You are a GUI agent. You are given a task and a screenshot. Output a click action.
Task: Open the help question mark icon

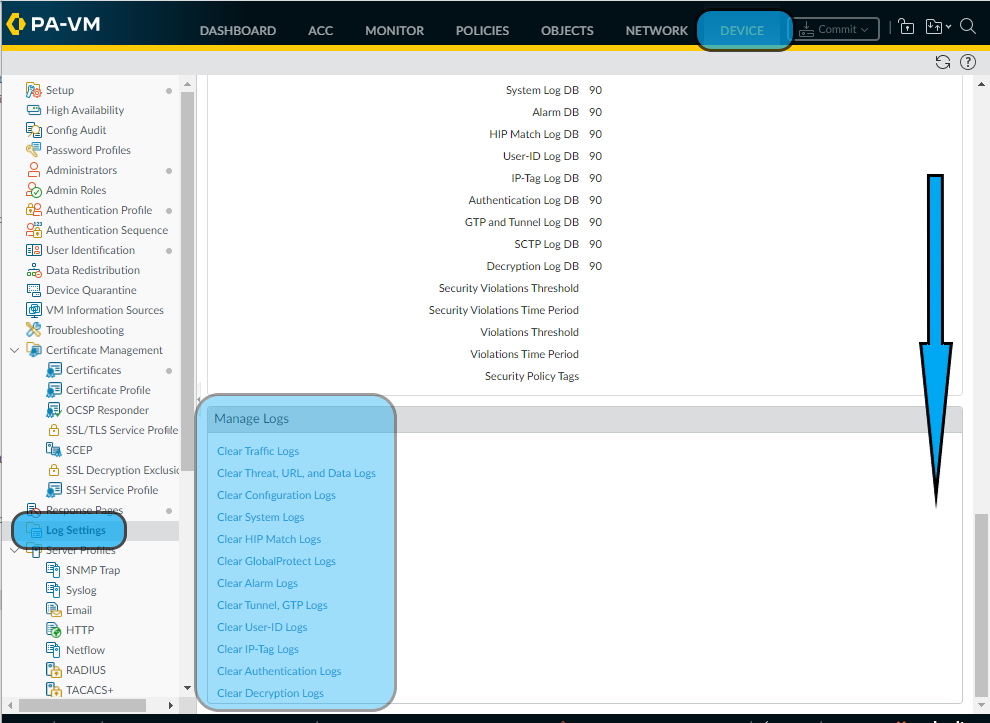(x=967, y=62)
